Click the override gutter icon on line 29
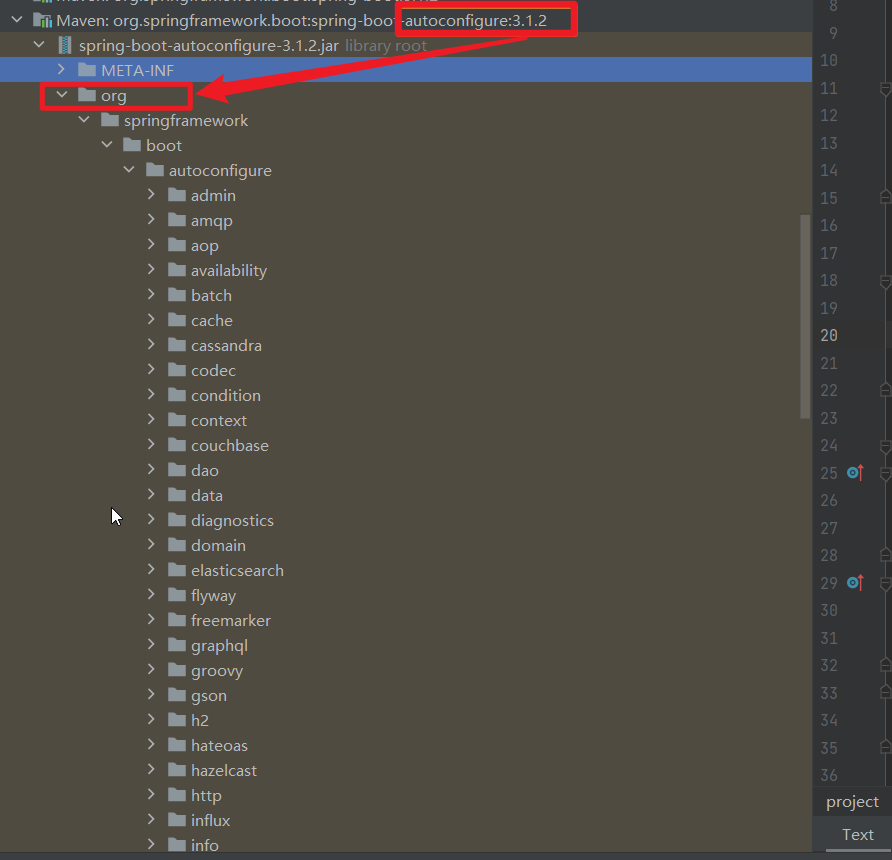Image resolution: width=892 pixels, height=860 pixels. click(855, 582)
